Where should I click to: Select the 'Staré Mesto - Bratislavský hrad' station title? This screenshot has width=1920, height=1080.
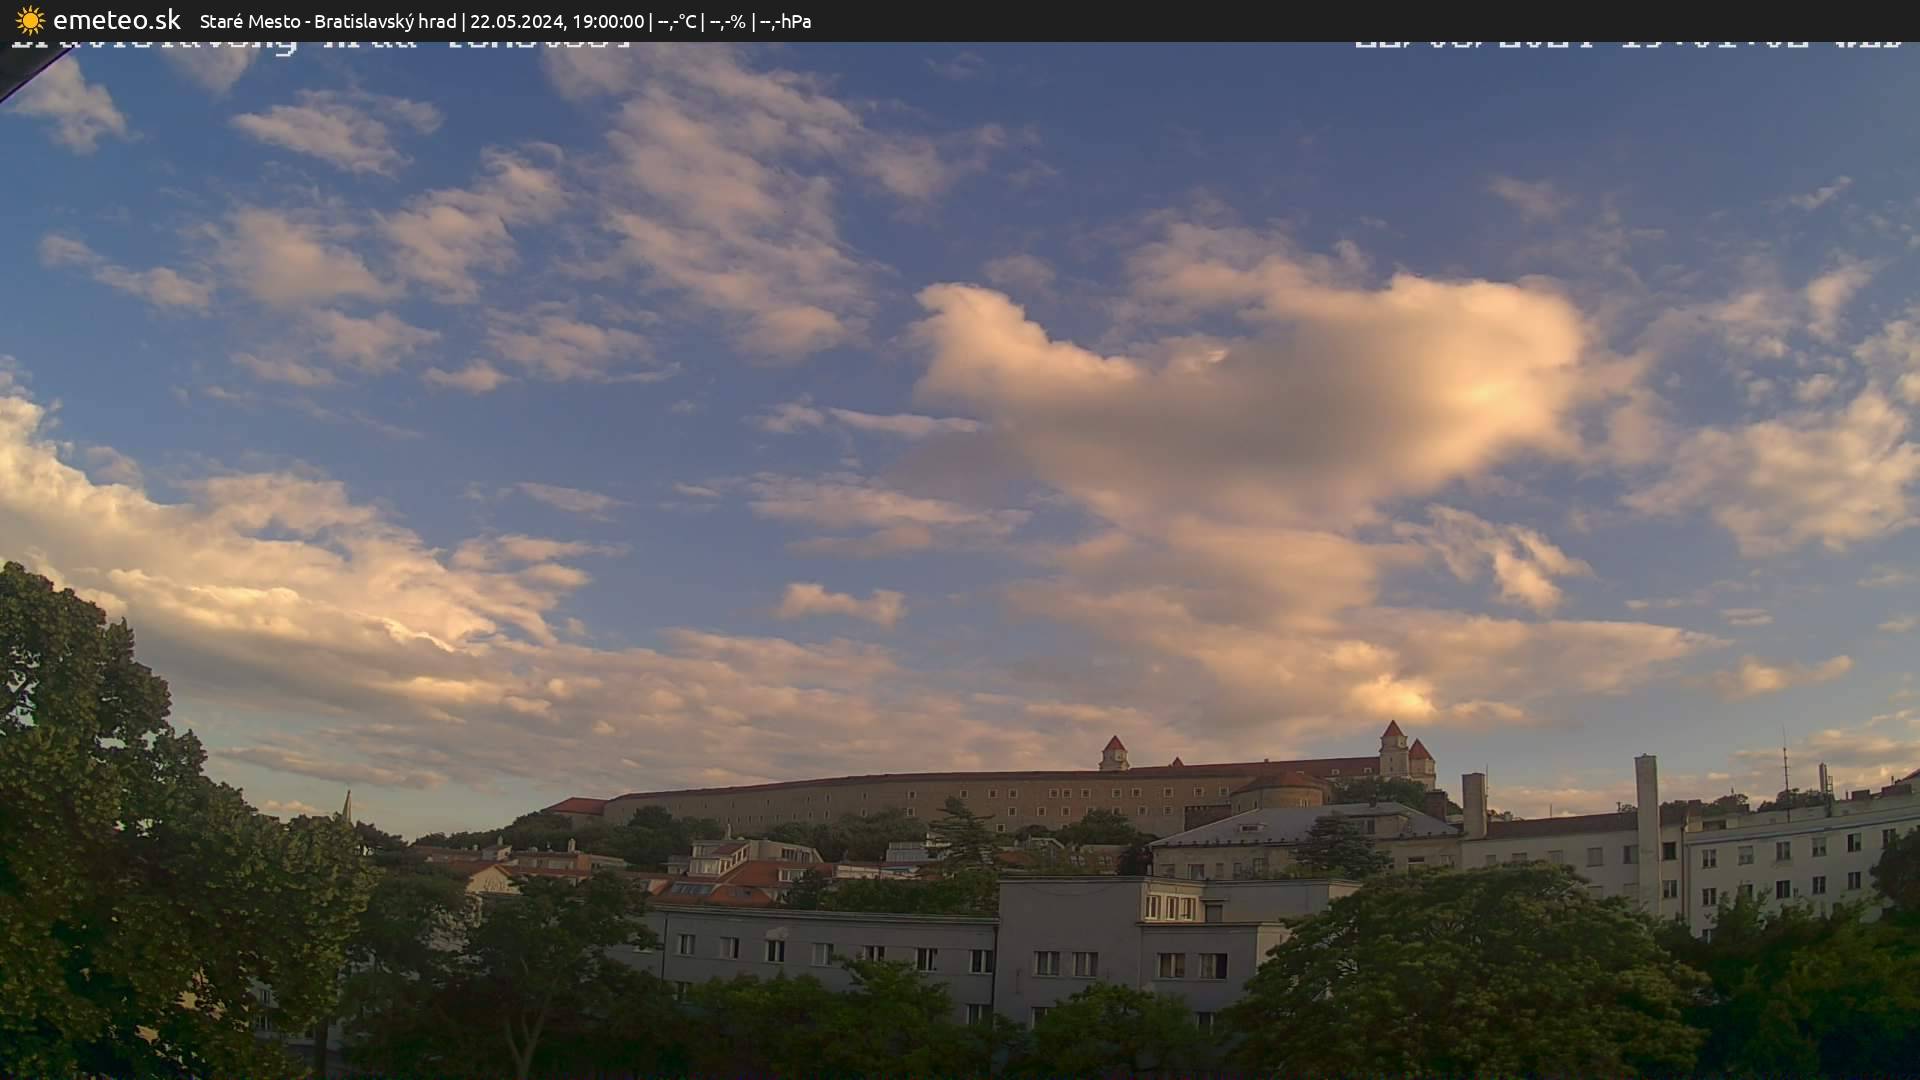328,21
